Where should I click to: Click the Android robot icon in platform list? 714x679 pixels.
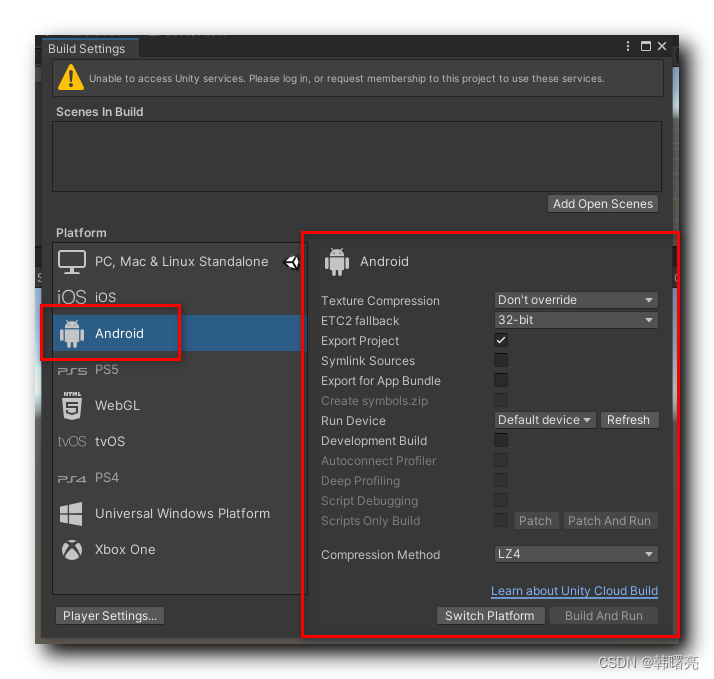click(72, 334)
